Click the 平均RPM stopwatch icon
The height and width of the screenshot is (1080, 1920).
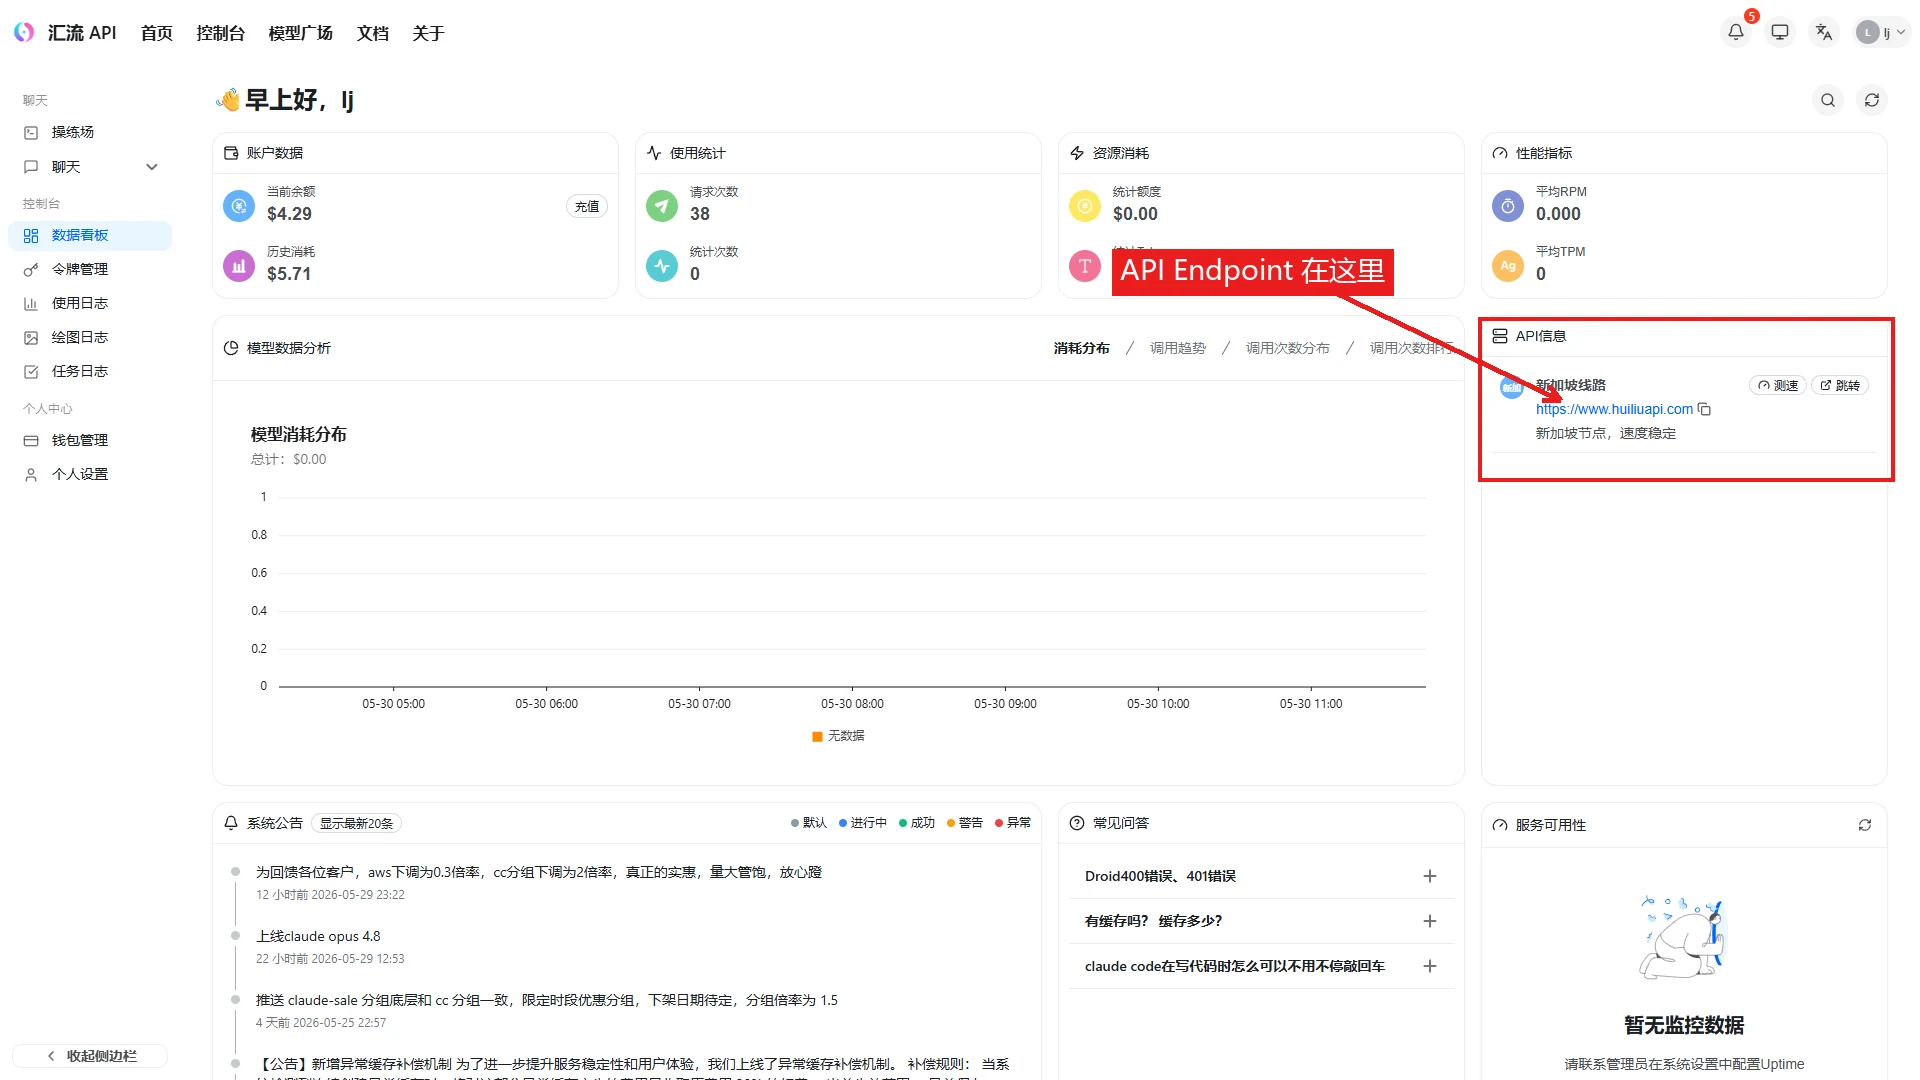tap(1508, 206)
